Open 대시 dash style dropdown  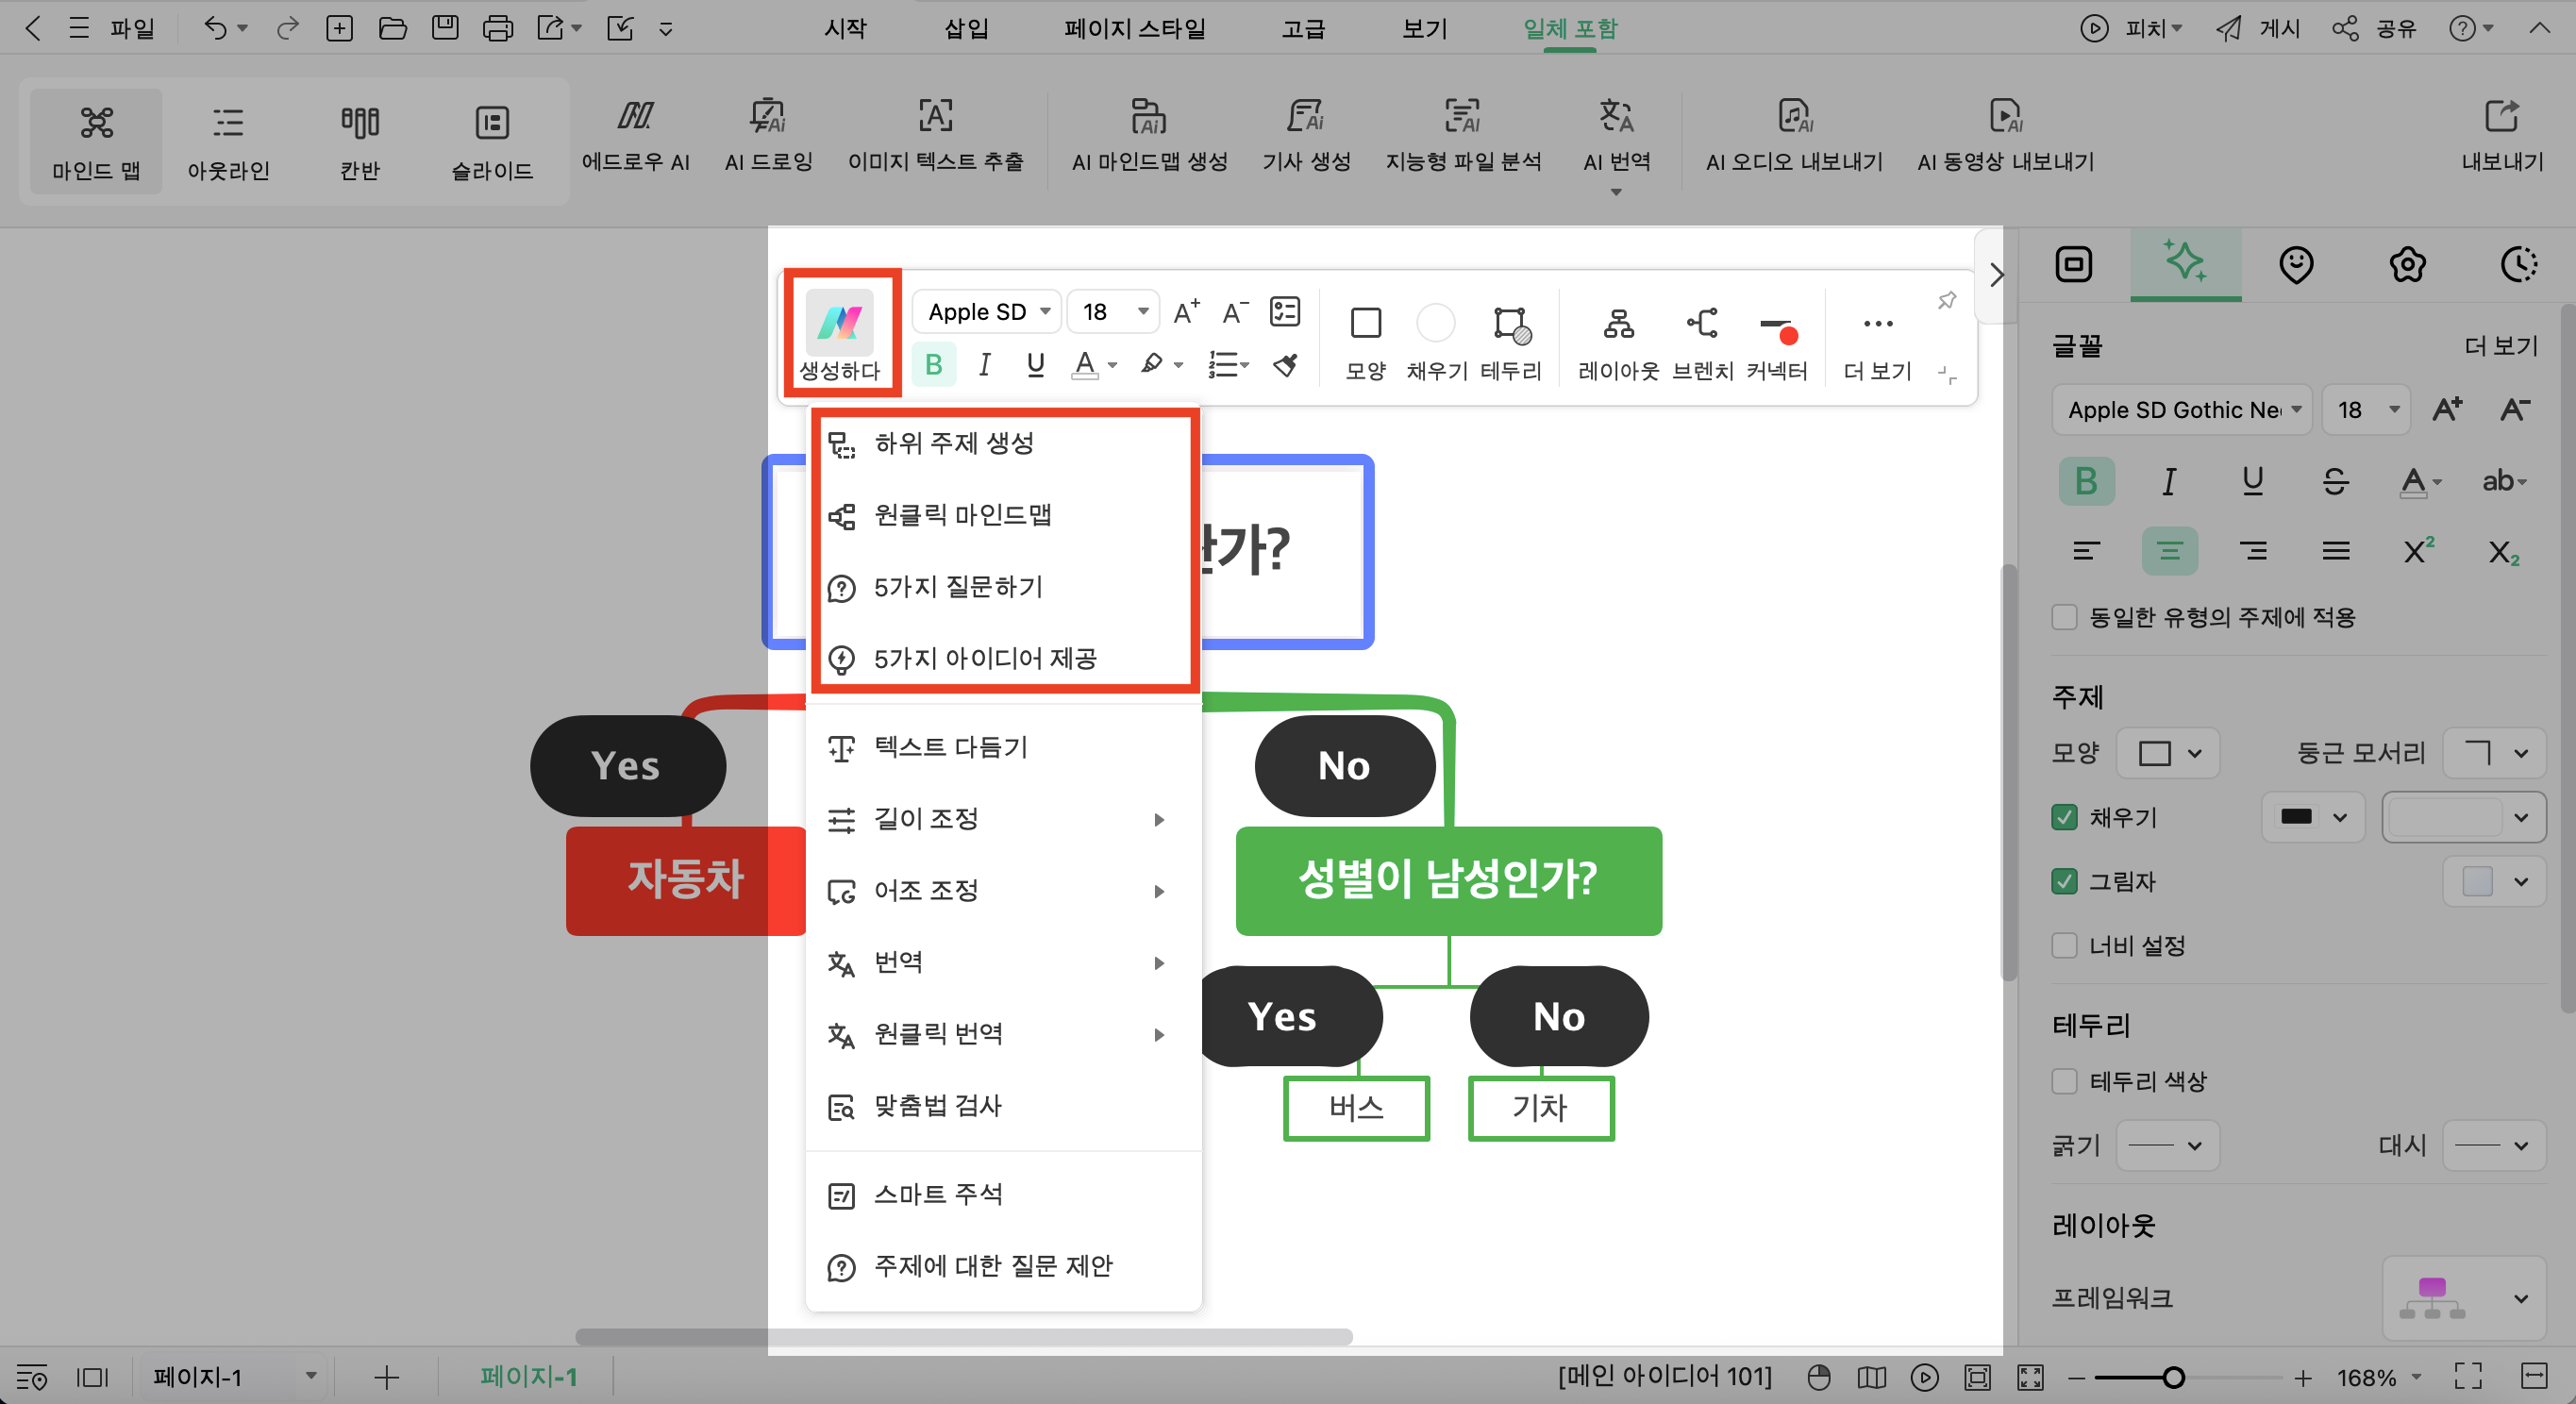point(2494,1145)
